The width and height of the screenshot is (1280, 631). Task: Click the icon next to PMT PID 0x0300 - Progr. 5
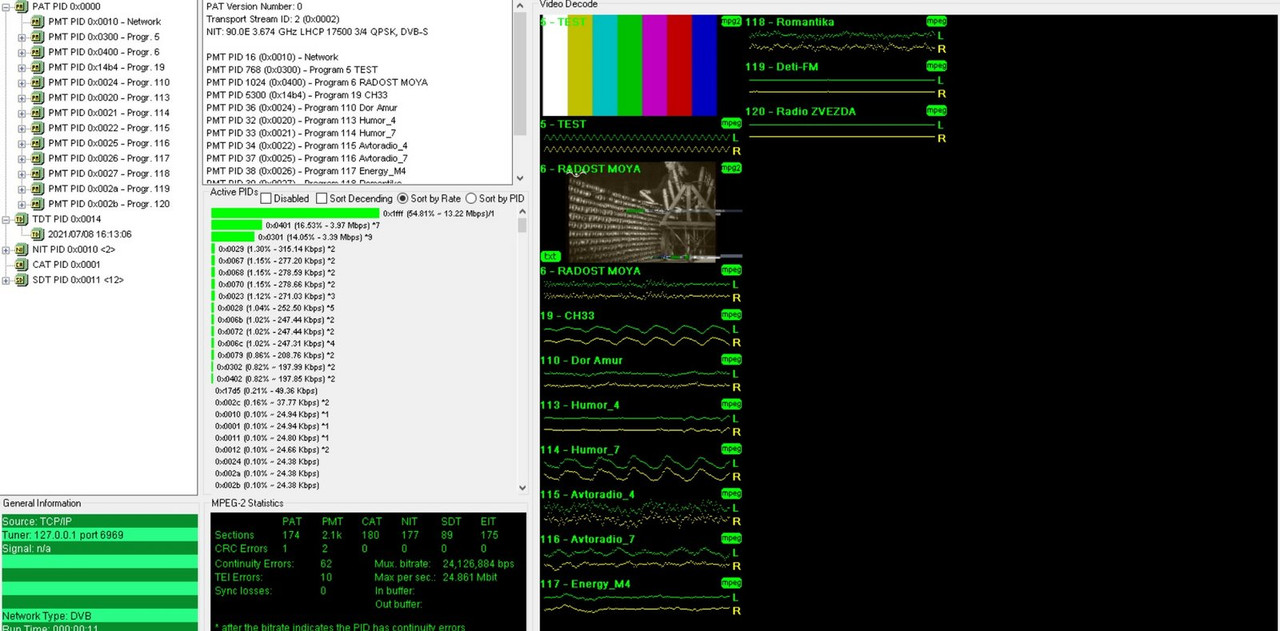38,37
